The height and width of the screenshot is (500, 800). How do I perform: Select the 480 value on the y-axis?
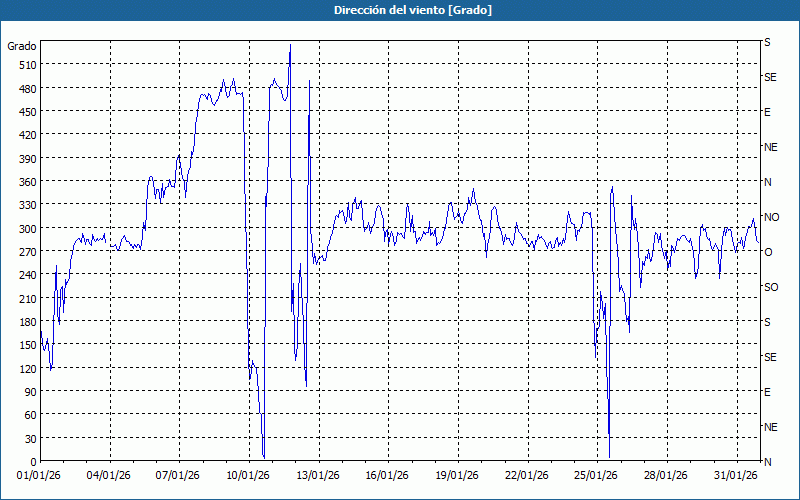tap(28, 89)
